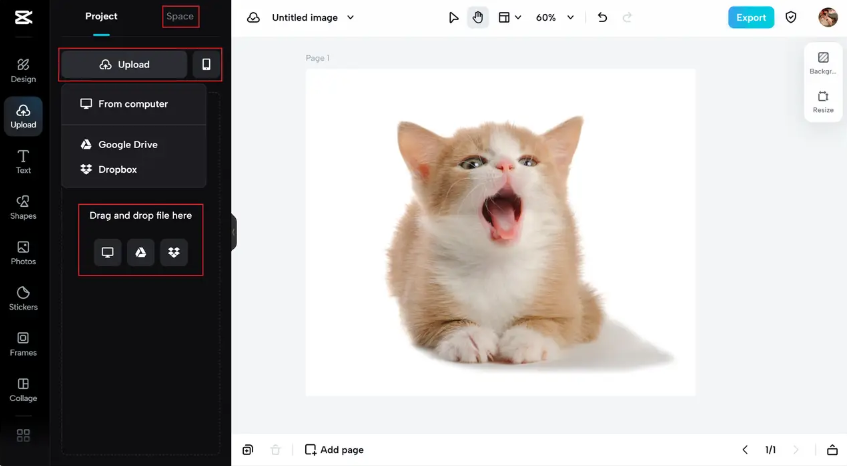The height and width of the screenshot is (466, 847).
Task: Click the Drag and drop file here text
Action: (140, 215)
